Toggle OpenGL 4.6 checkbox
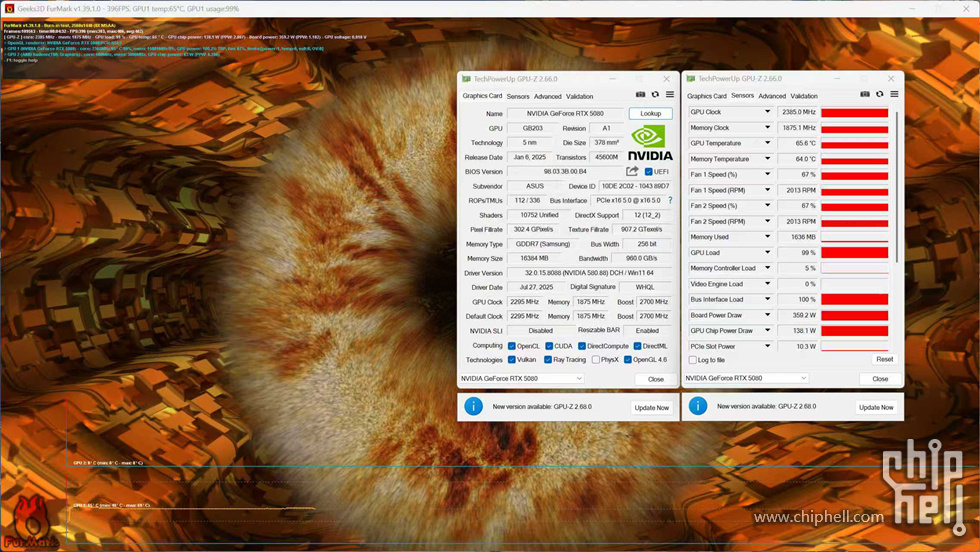This screenshot has height=552, width=980. coord(628,359)
